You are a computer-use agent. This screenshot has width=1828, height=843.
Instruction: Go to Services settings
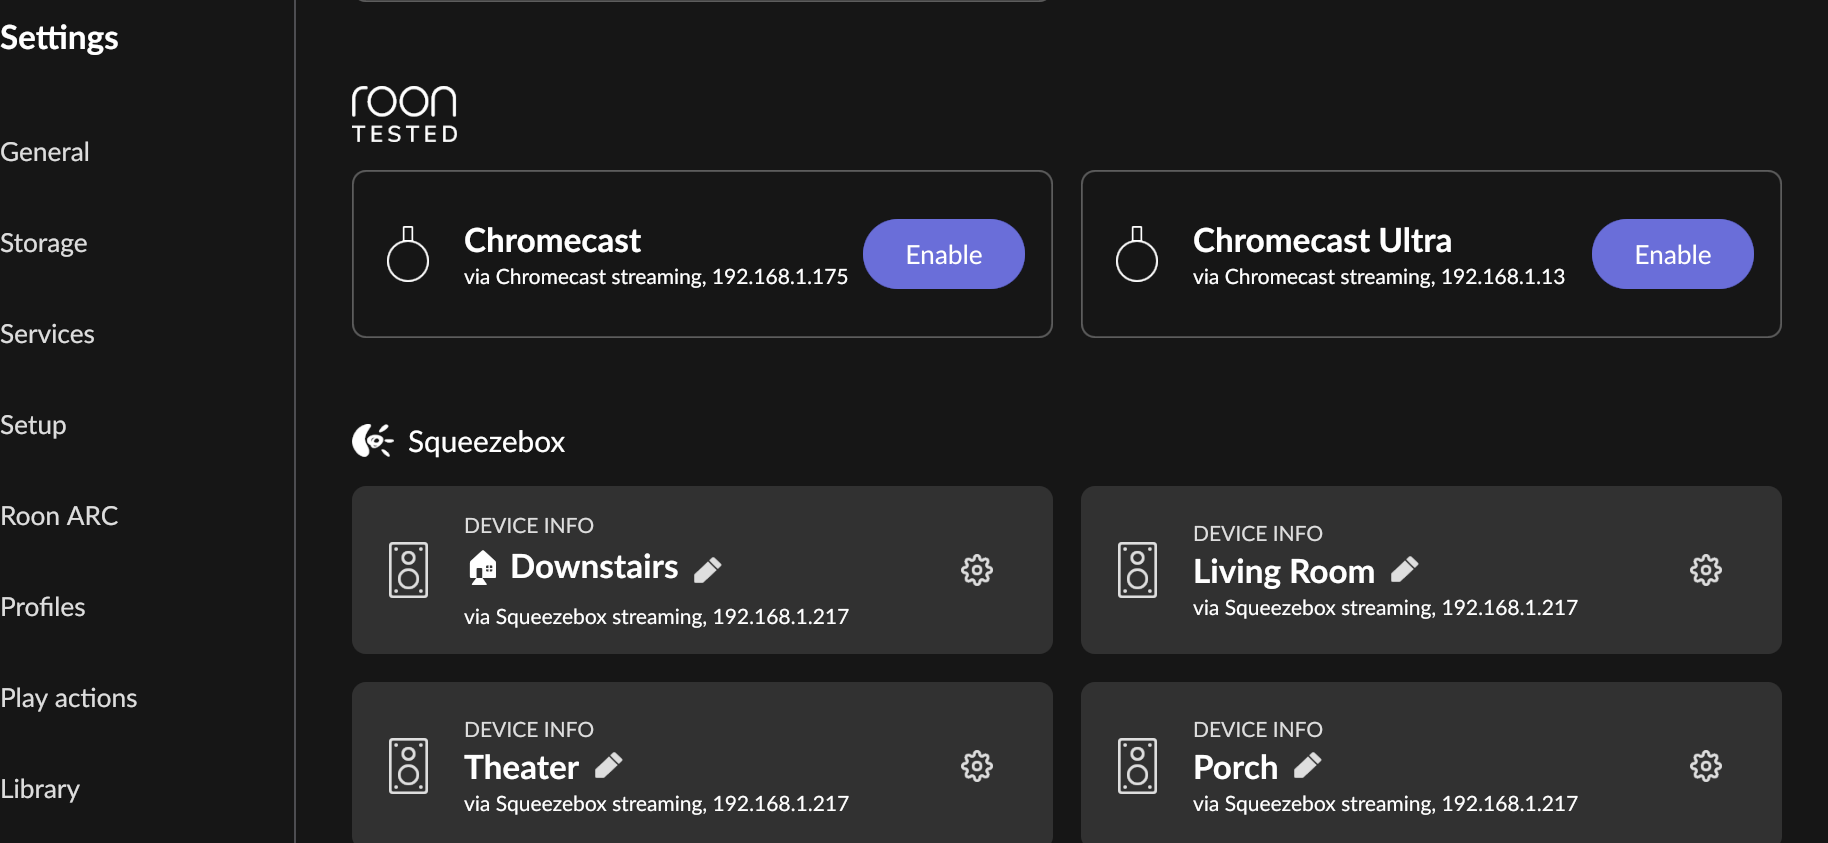(x=47, y=334)
